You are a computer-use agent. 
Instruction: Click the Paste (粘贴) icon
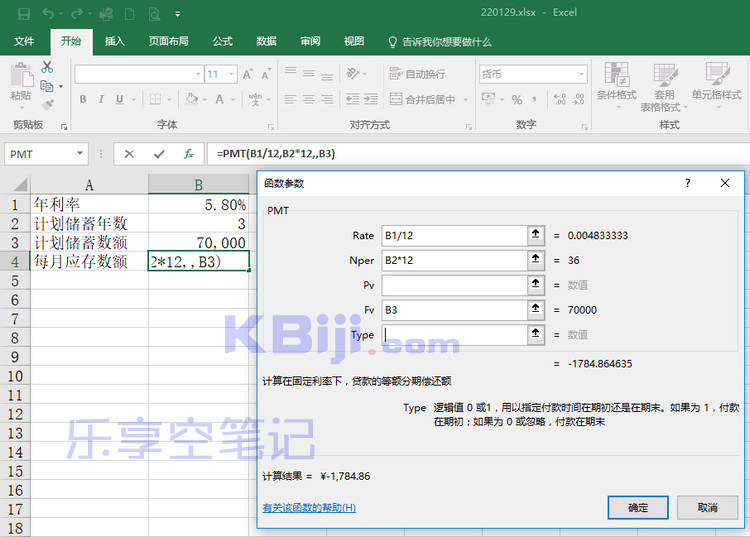21,77
